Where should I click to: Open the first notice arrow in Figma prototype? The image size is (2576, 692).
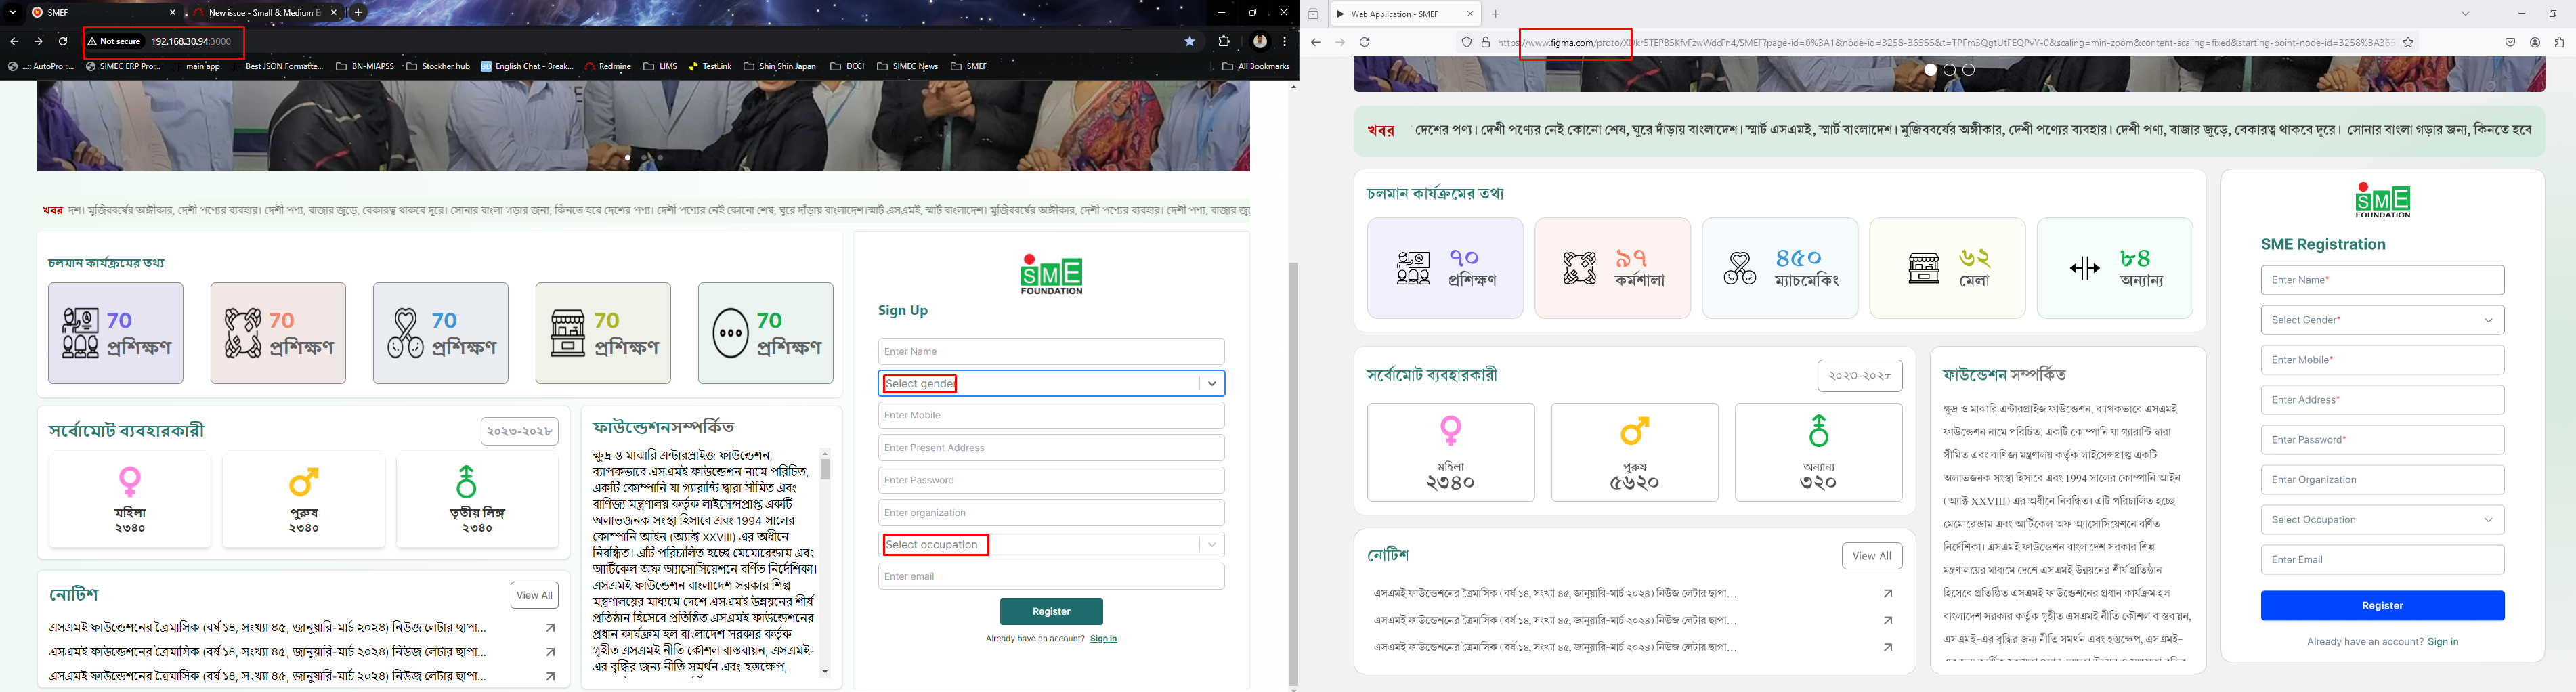coord(1888,594)
